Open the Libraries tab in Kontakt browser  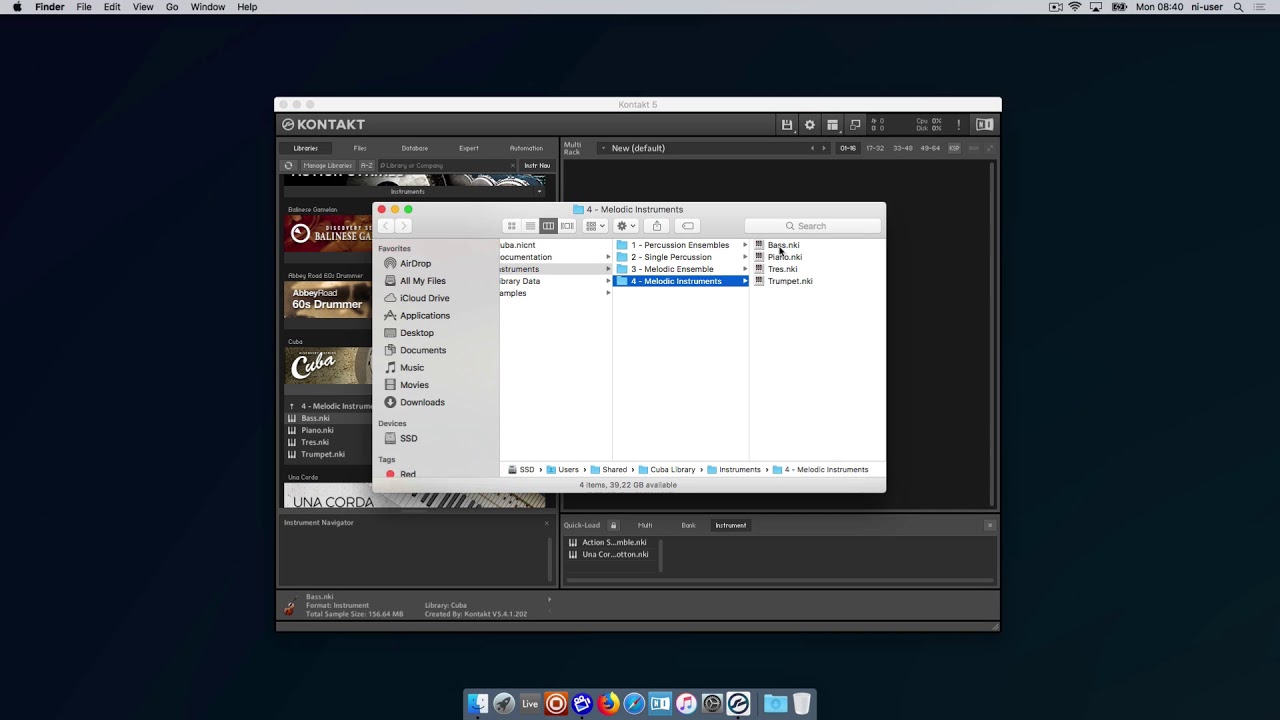[306, 148]
